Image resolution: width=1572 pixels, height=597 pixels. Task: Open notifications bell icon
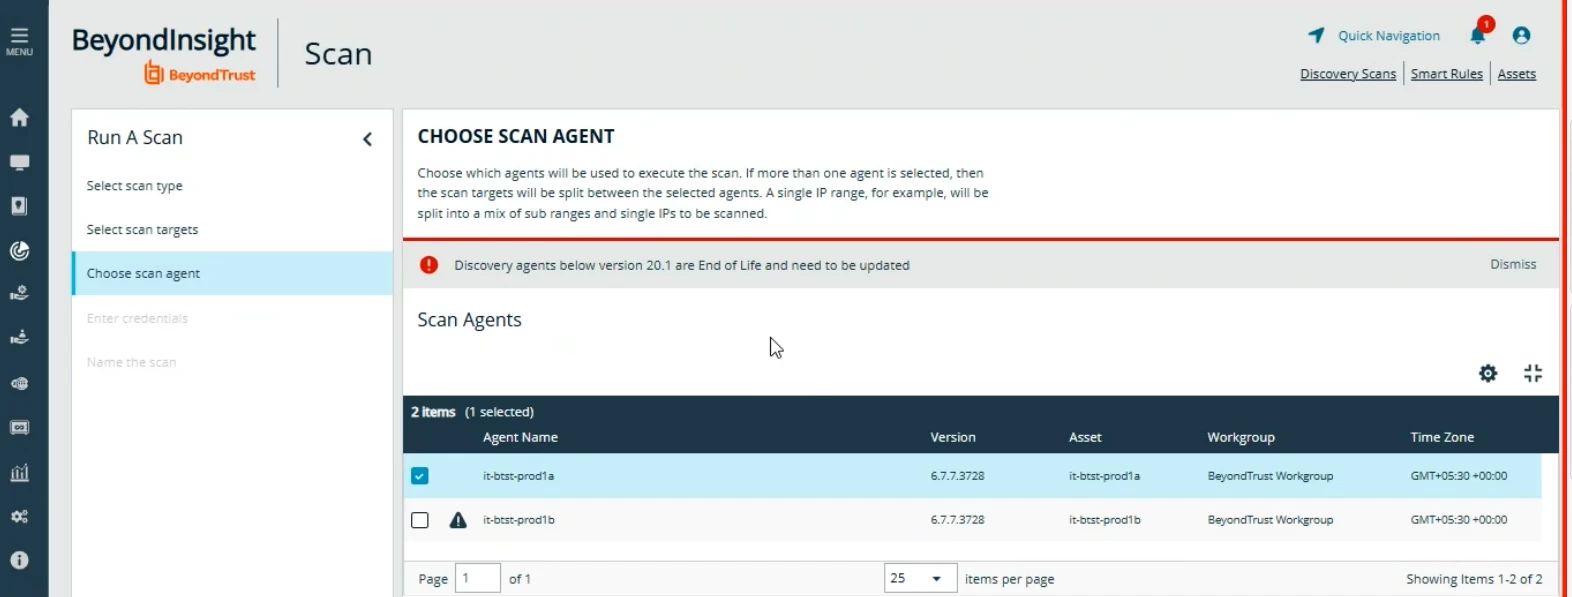[x=1478, y=35]
